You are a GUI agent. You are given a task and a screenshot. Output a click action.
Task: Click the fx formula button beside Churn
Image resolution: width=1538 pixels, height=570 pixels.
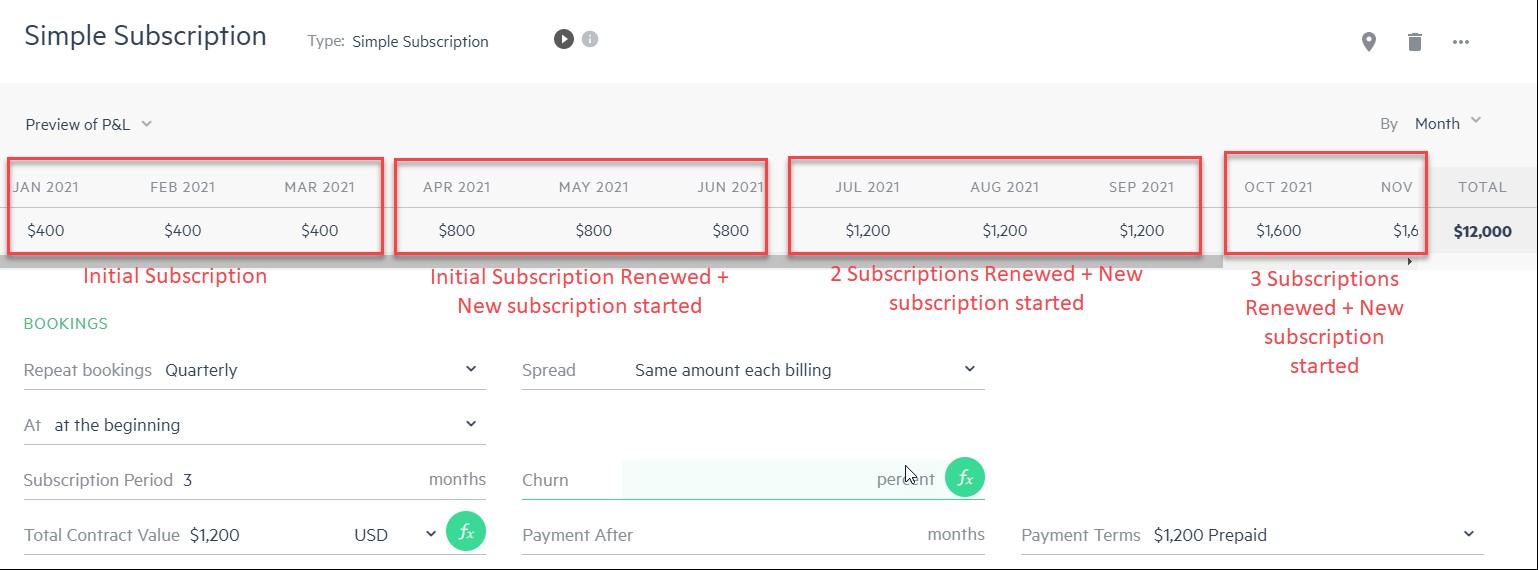point(965,478)
